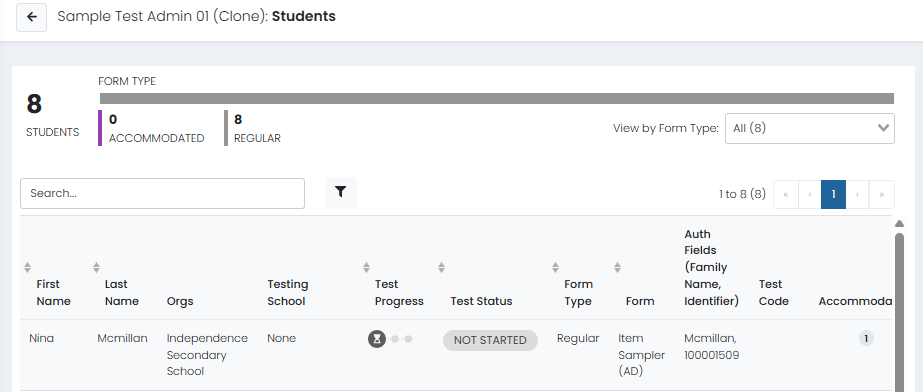Sort by Last Name column arrows

pos(97,268)
